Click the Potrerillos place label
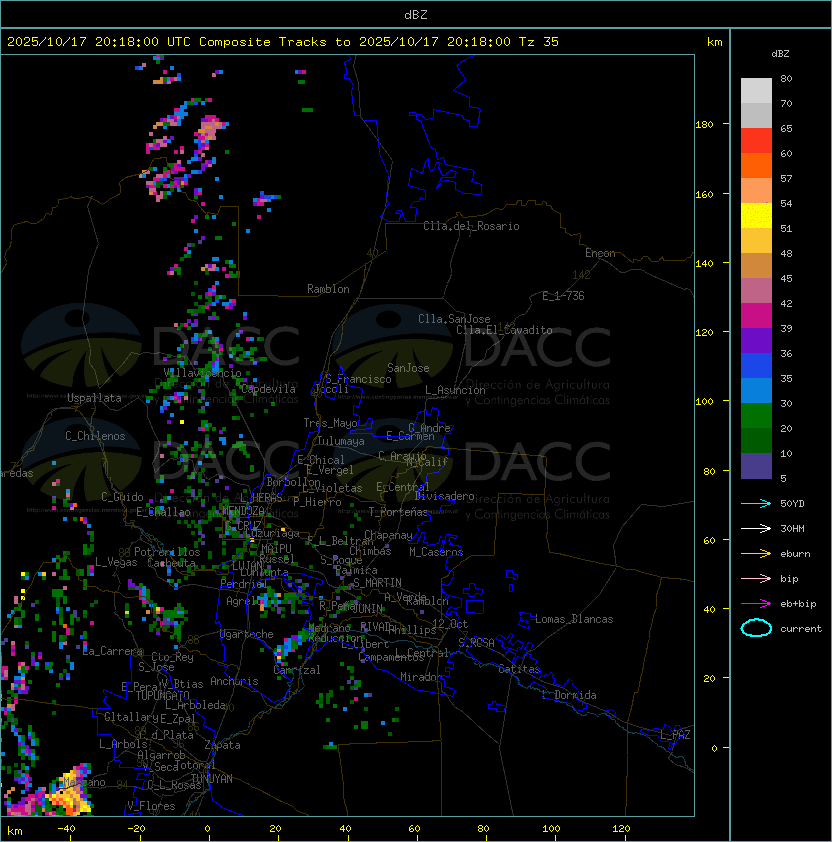 167,552
